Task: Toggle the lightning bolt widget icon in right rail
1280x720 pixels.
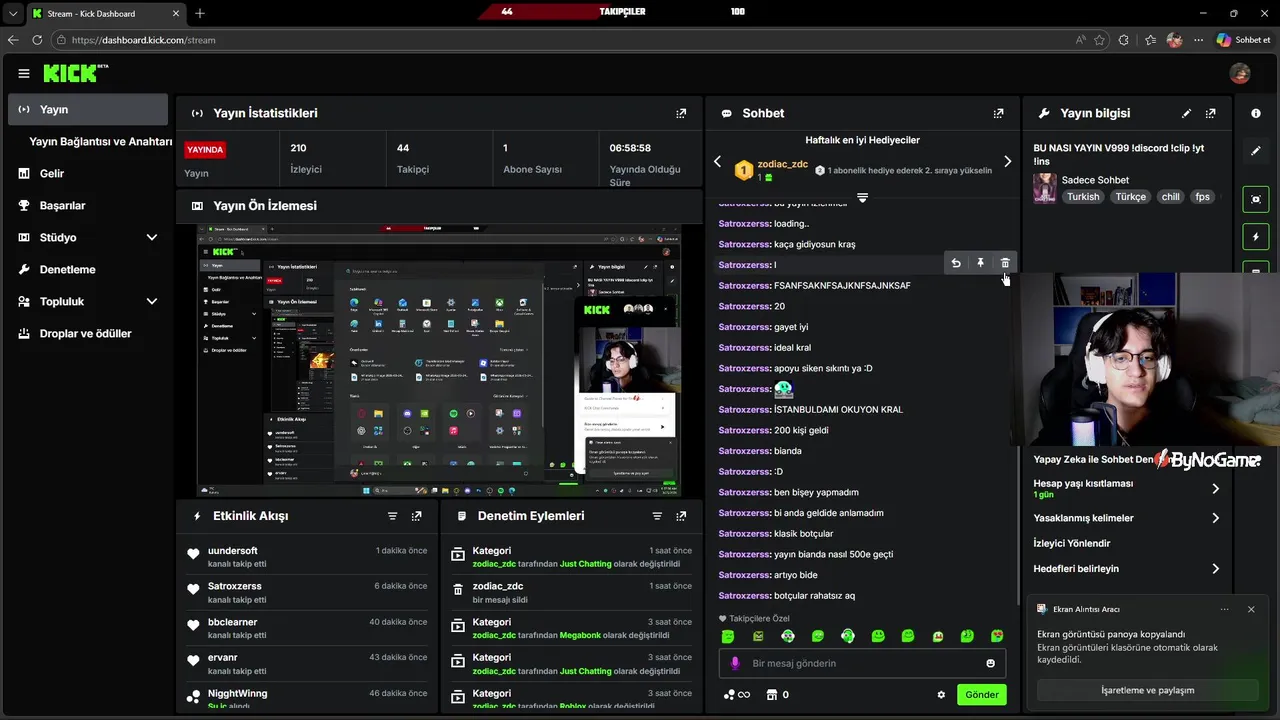Action: 1256,237
